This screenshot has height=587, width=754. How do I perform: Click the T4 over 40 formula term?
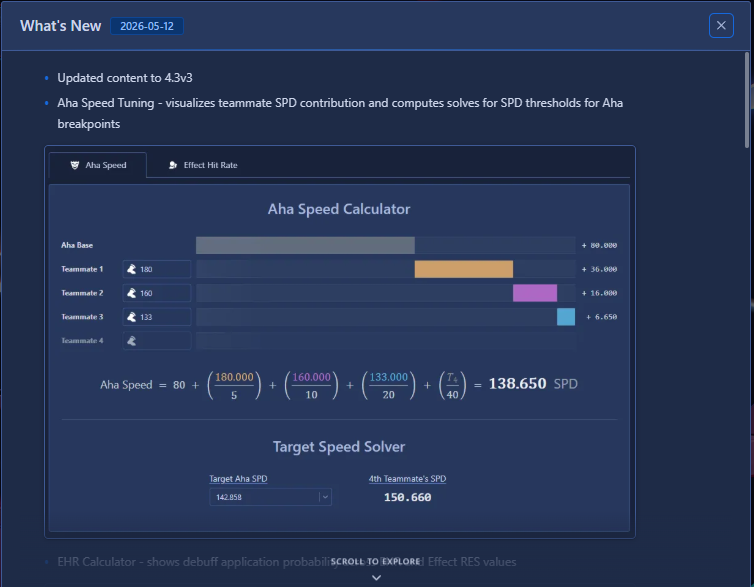(x=452, y=386)
